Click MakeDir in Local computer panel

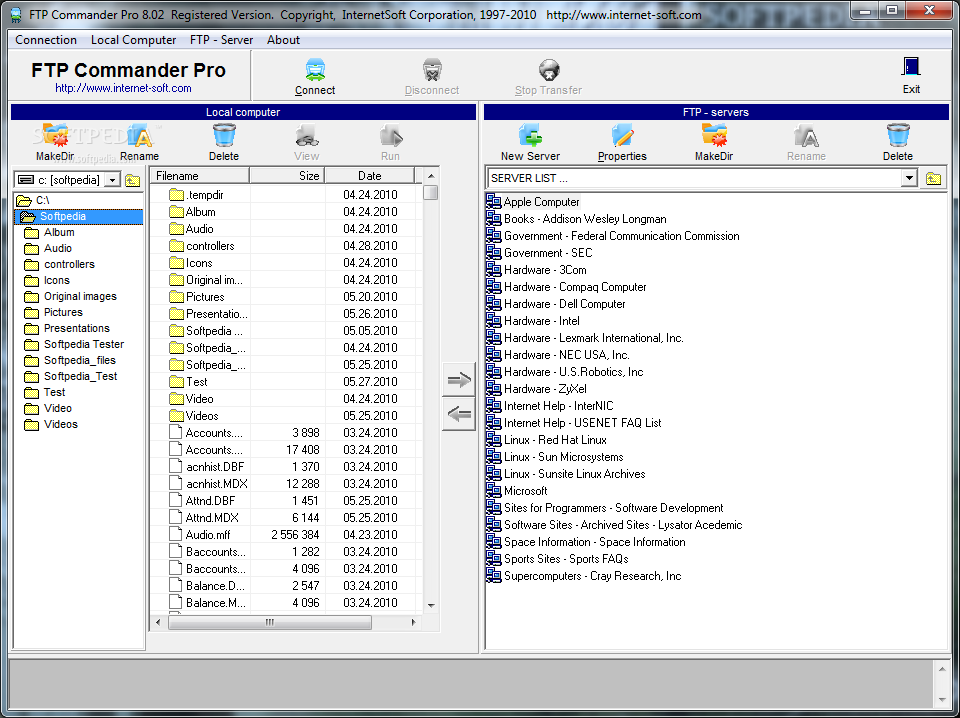tap(55, 142)
